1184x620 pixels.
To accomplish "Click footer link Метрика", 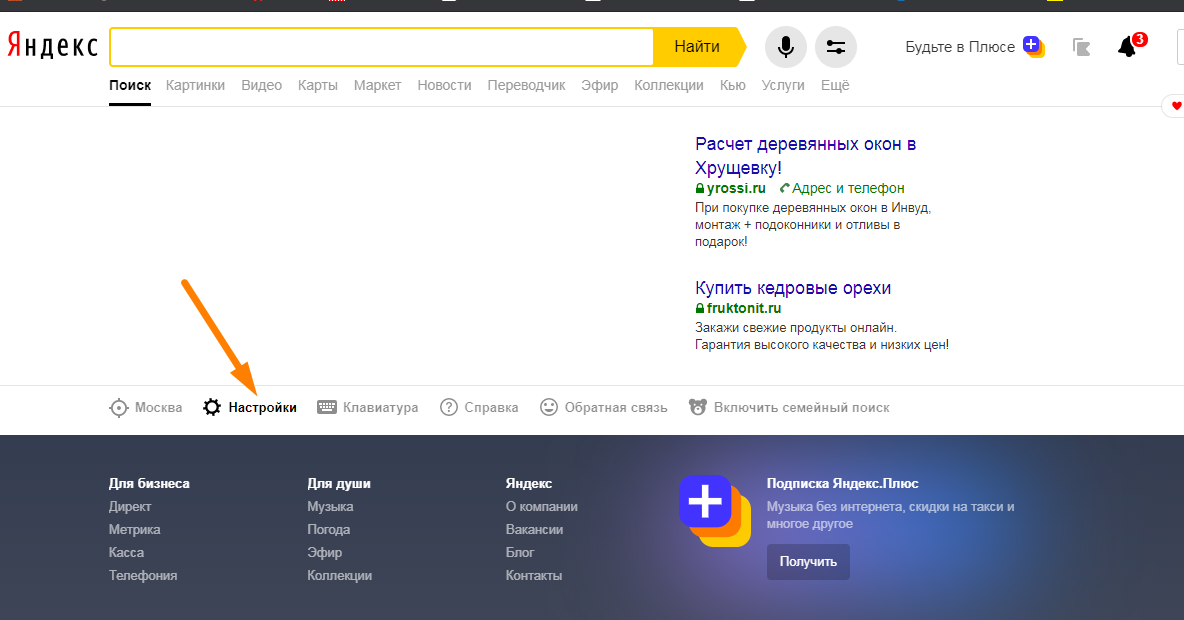I will [x=134, y=529].
